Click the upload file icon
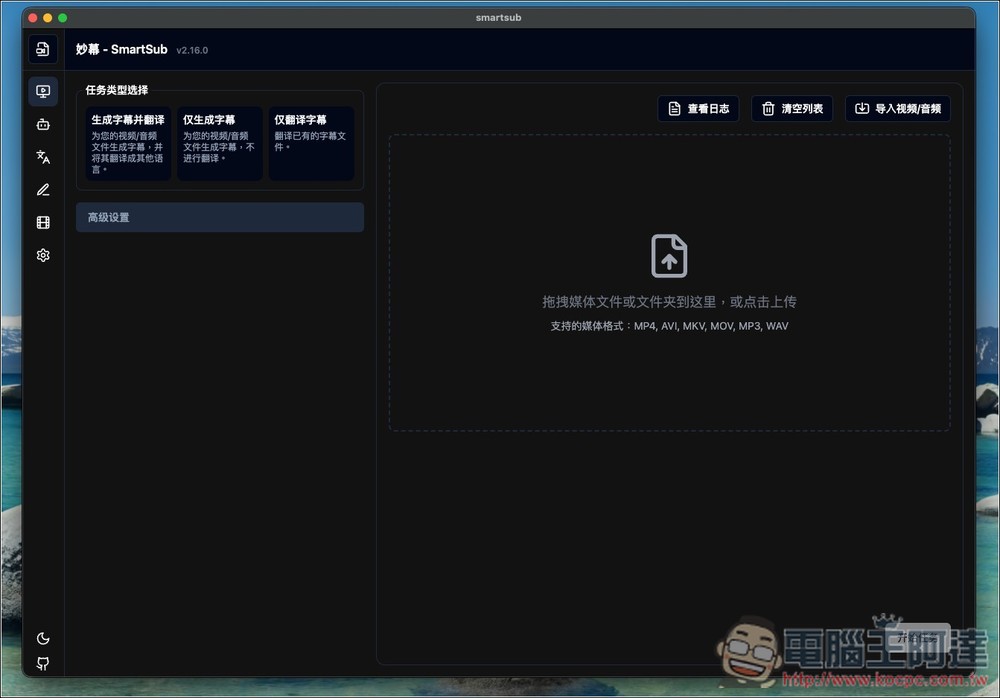The height and width of the screenshot is (698, 1000). [669, 256]
